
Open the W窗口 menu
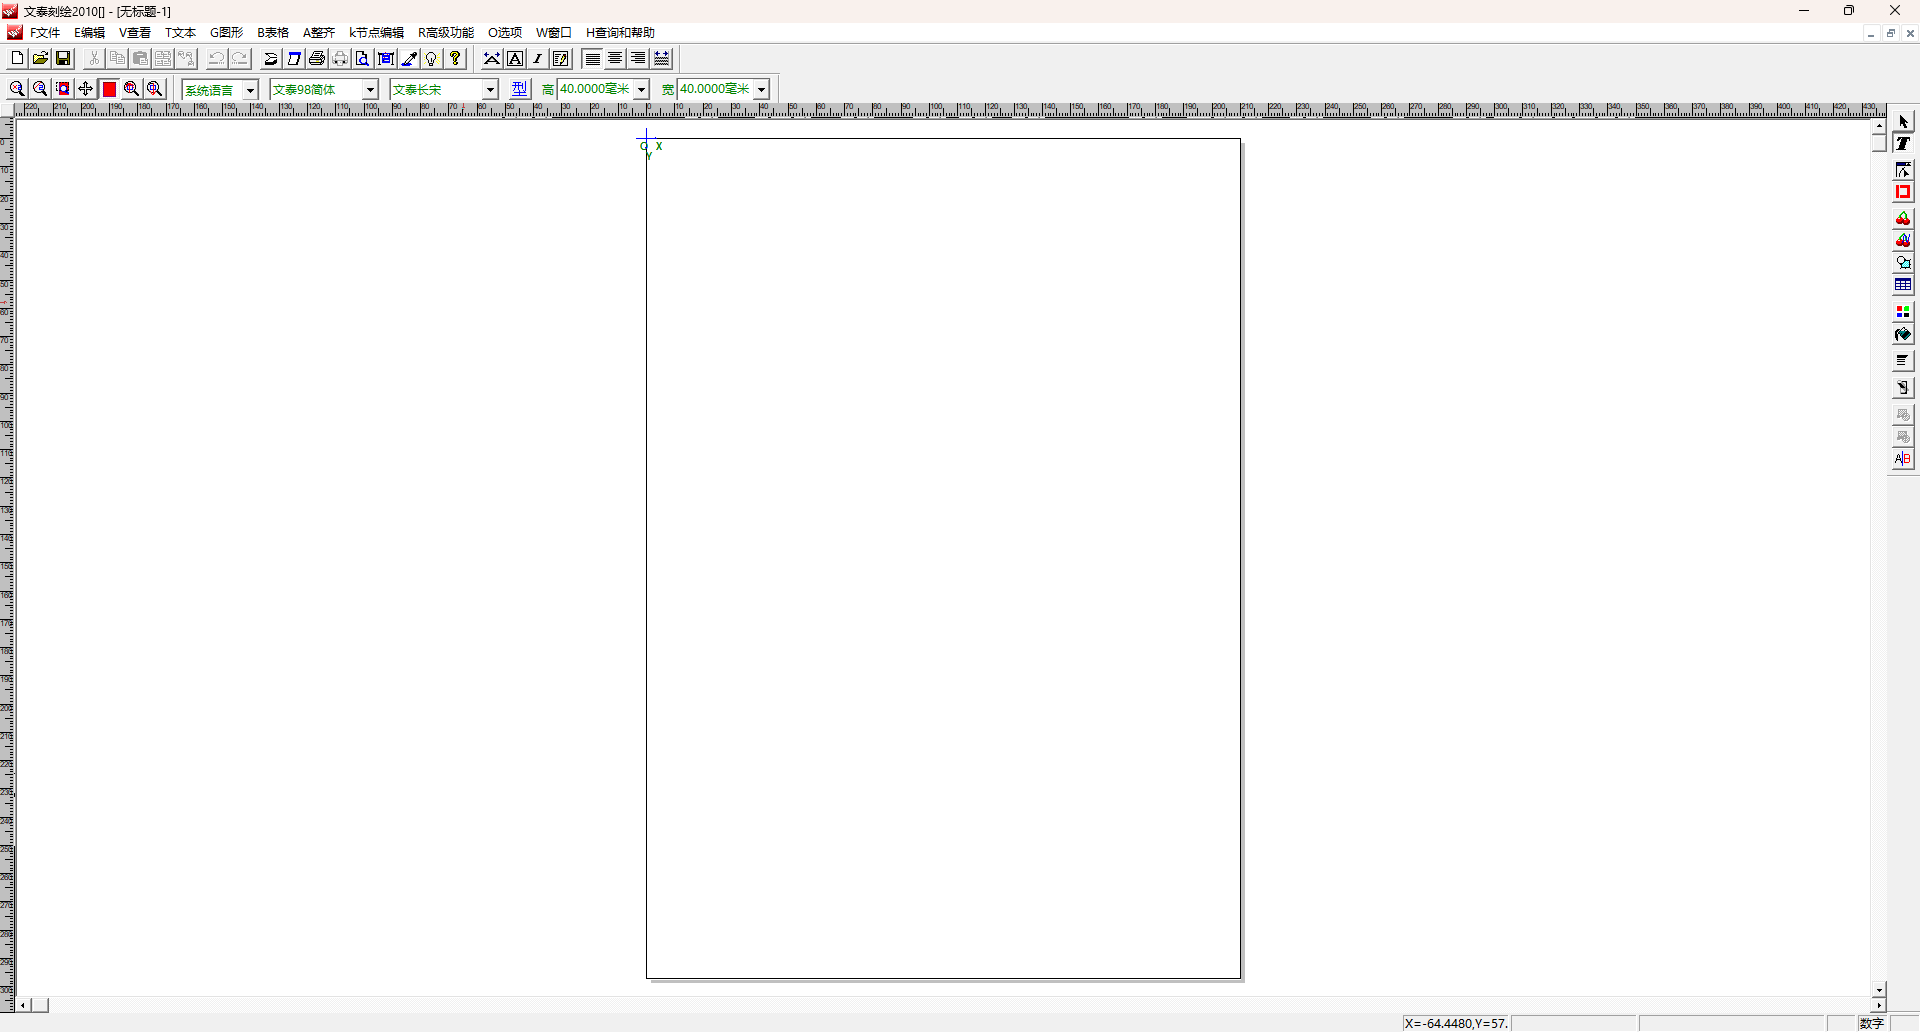coord(554,33)
